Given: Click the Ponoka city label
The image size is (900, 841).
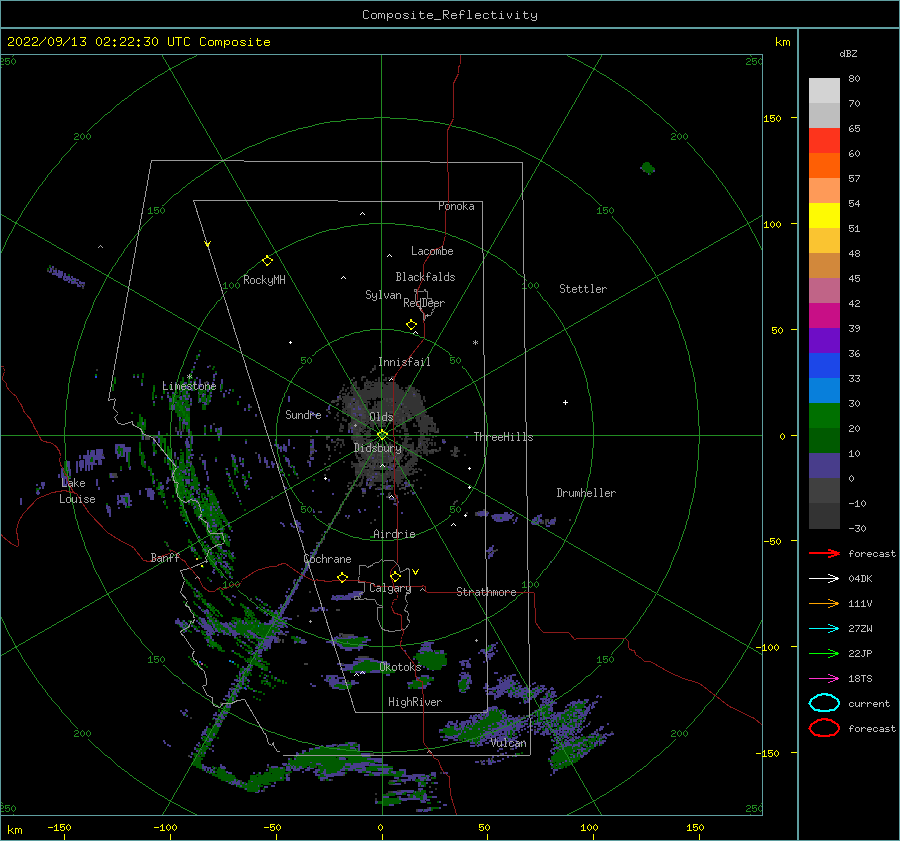Looking at the screenshot, I should coord(456,206).
